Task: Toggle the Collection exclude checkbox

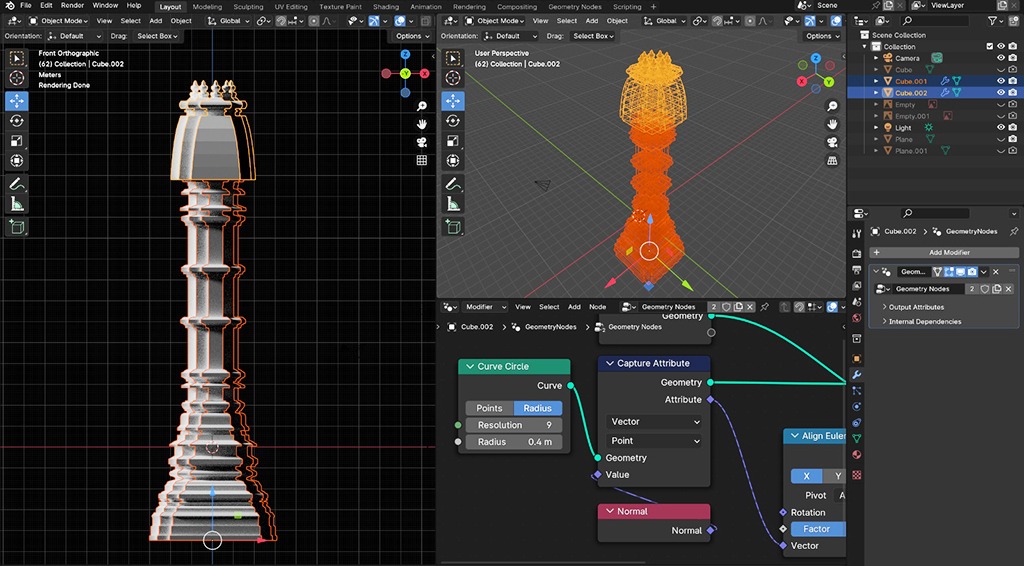Action: point(990,46)
